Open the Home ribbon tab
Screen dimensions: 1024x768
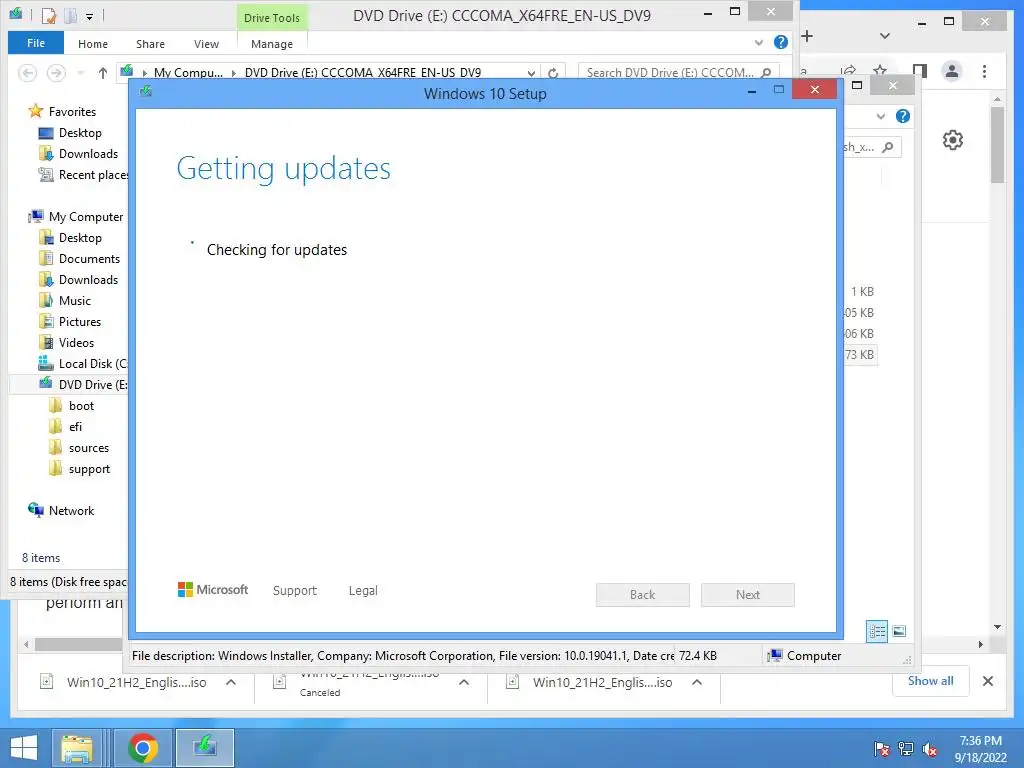click(x=93, y=44)
